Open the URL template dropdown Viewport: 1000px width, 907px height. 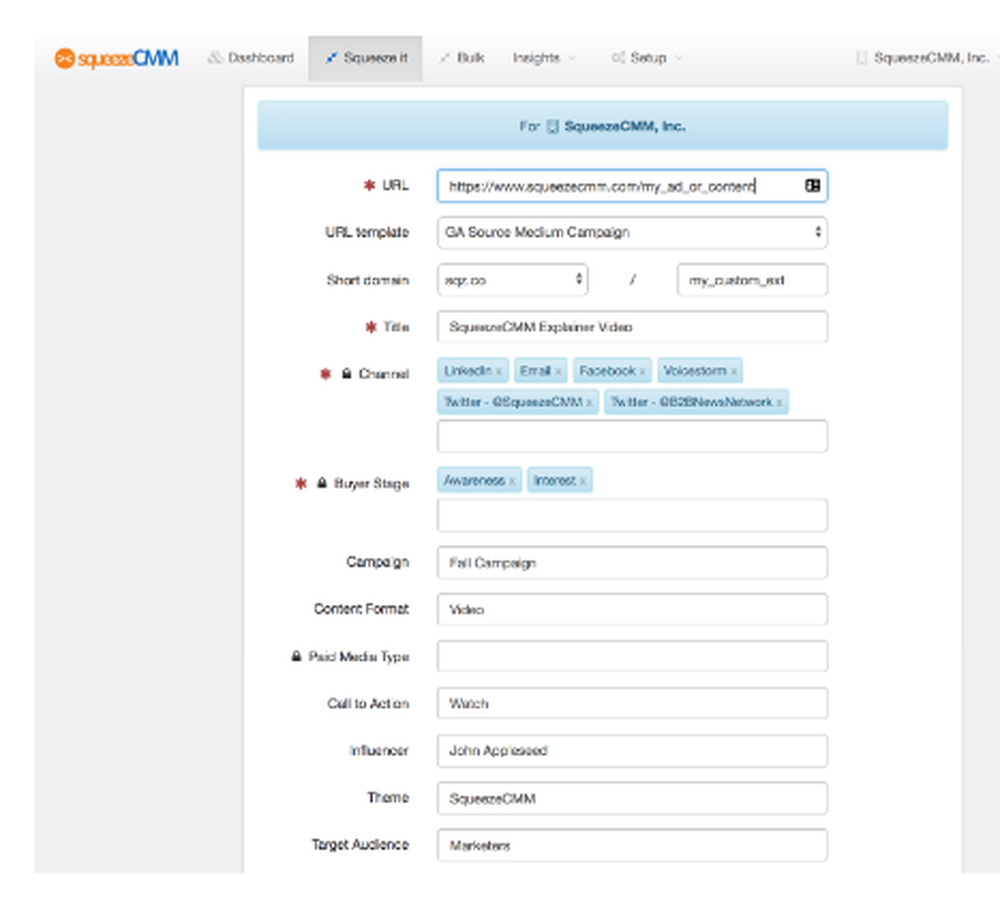coord(632,232)
